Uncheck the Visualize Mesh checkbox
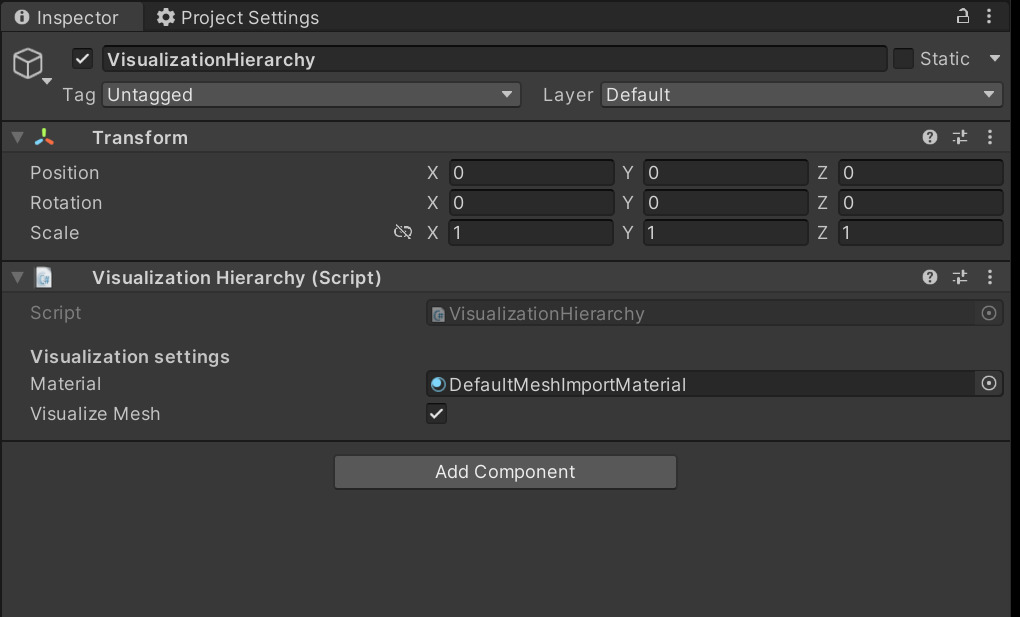 pyautogui.click(x=437, y=413)
